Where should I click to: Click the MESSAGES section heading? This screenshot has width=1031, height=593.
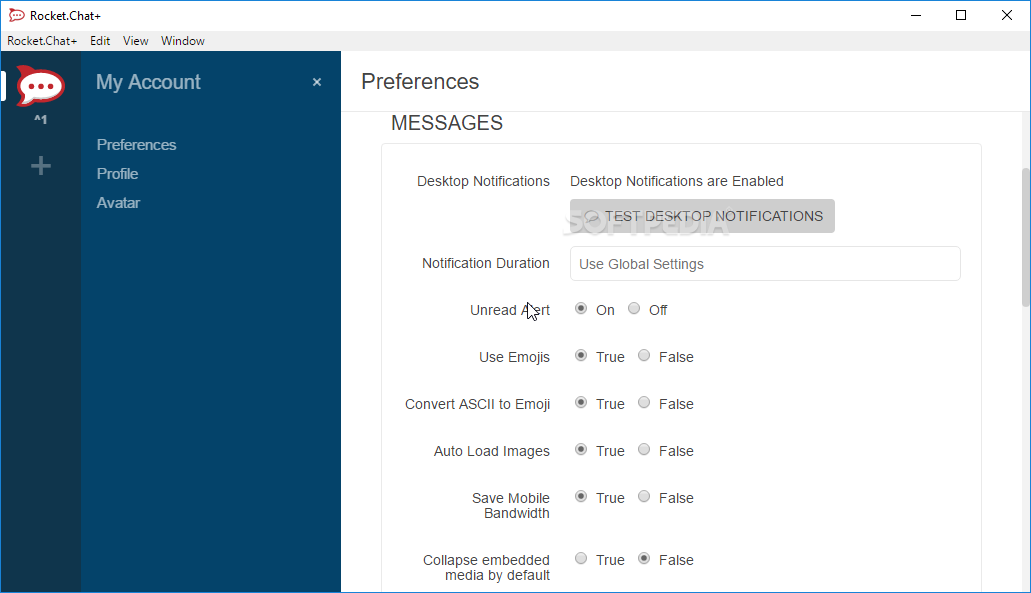(447, 123)
